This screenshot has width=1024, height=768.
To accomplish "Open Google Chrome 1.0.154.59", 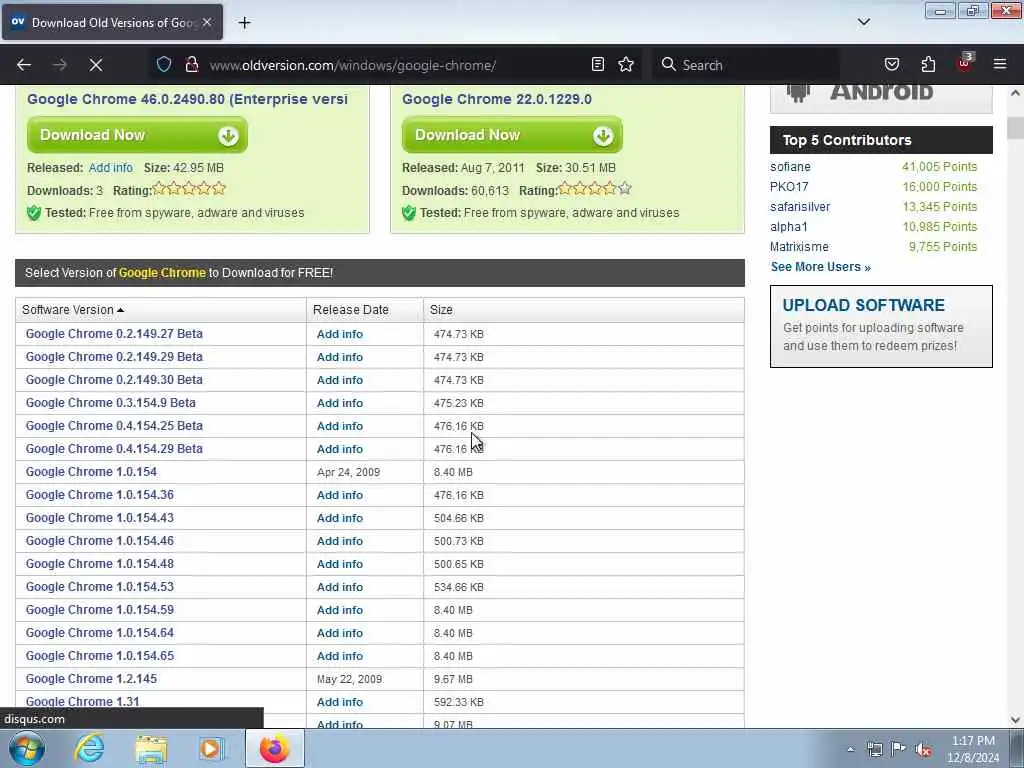I will [100, 610].
